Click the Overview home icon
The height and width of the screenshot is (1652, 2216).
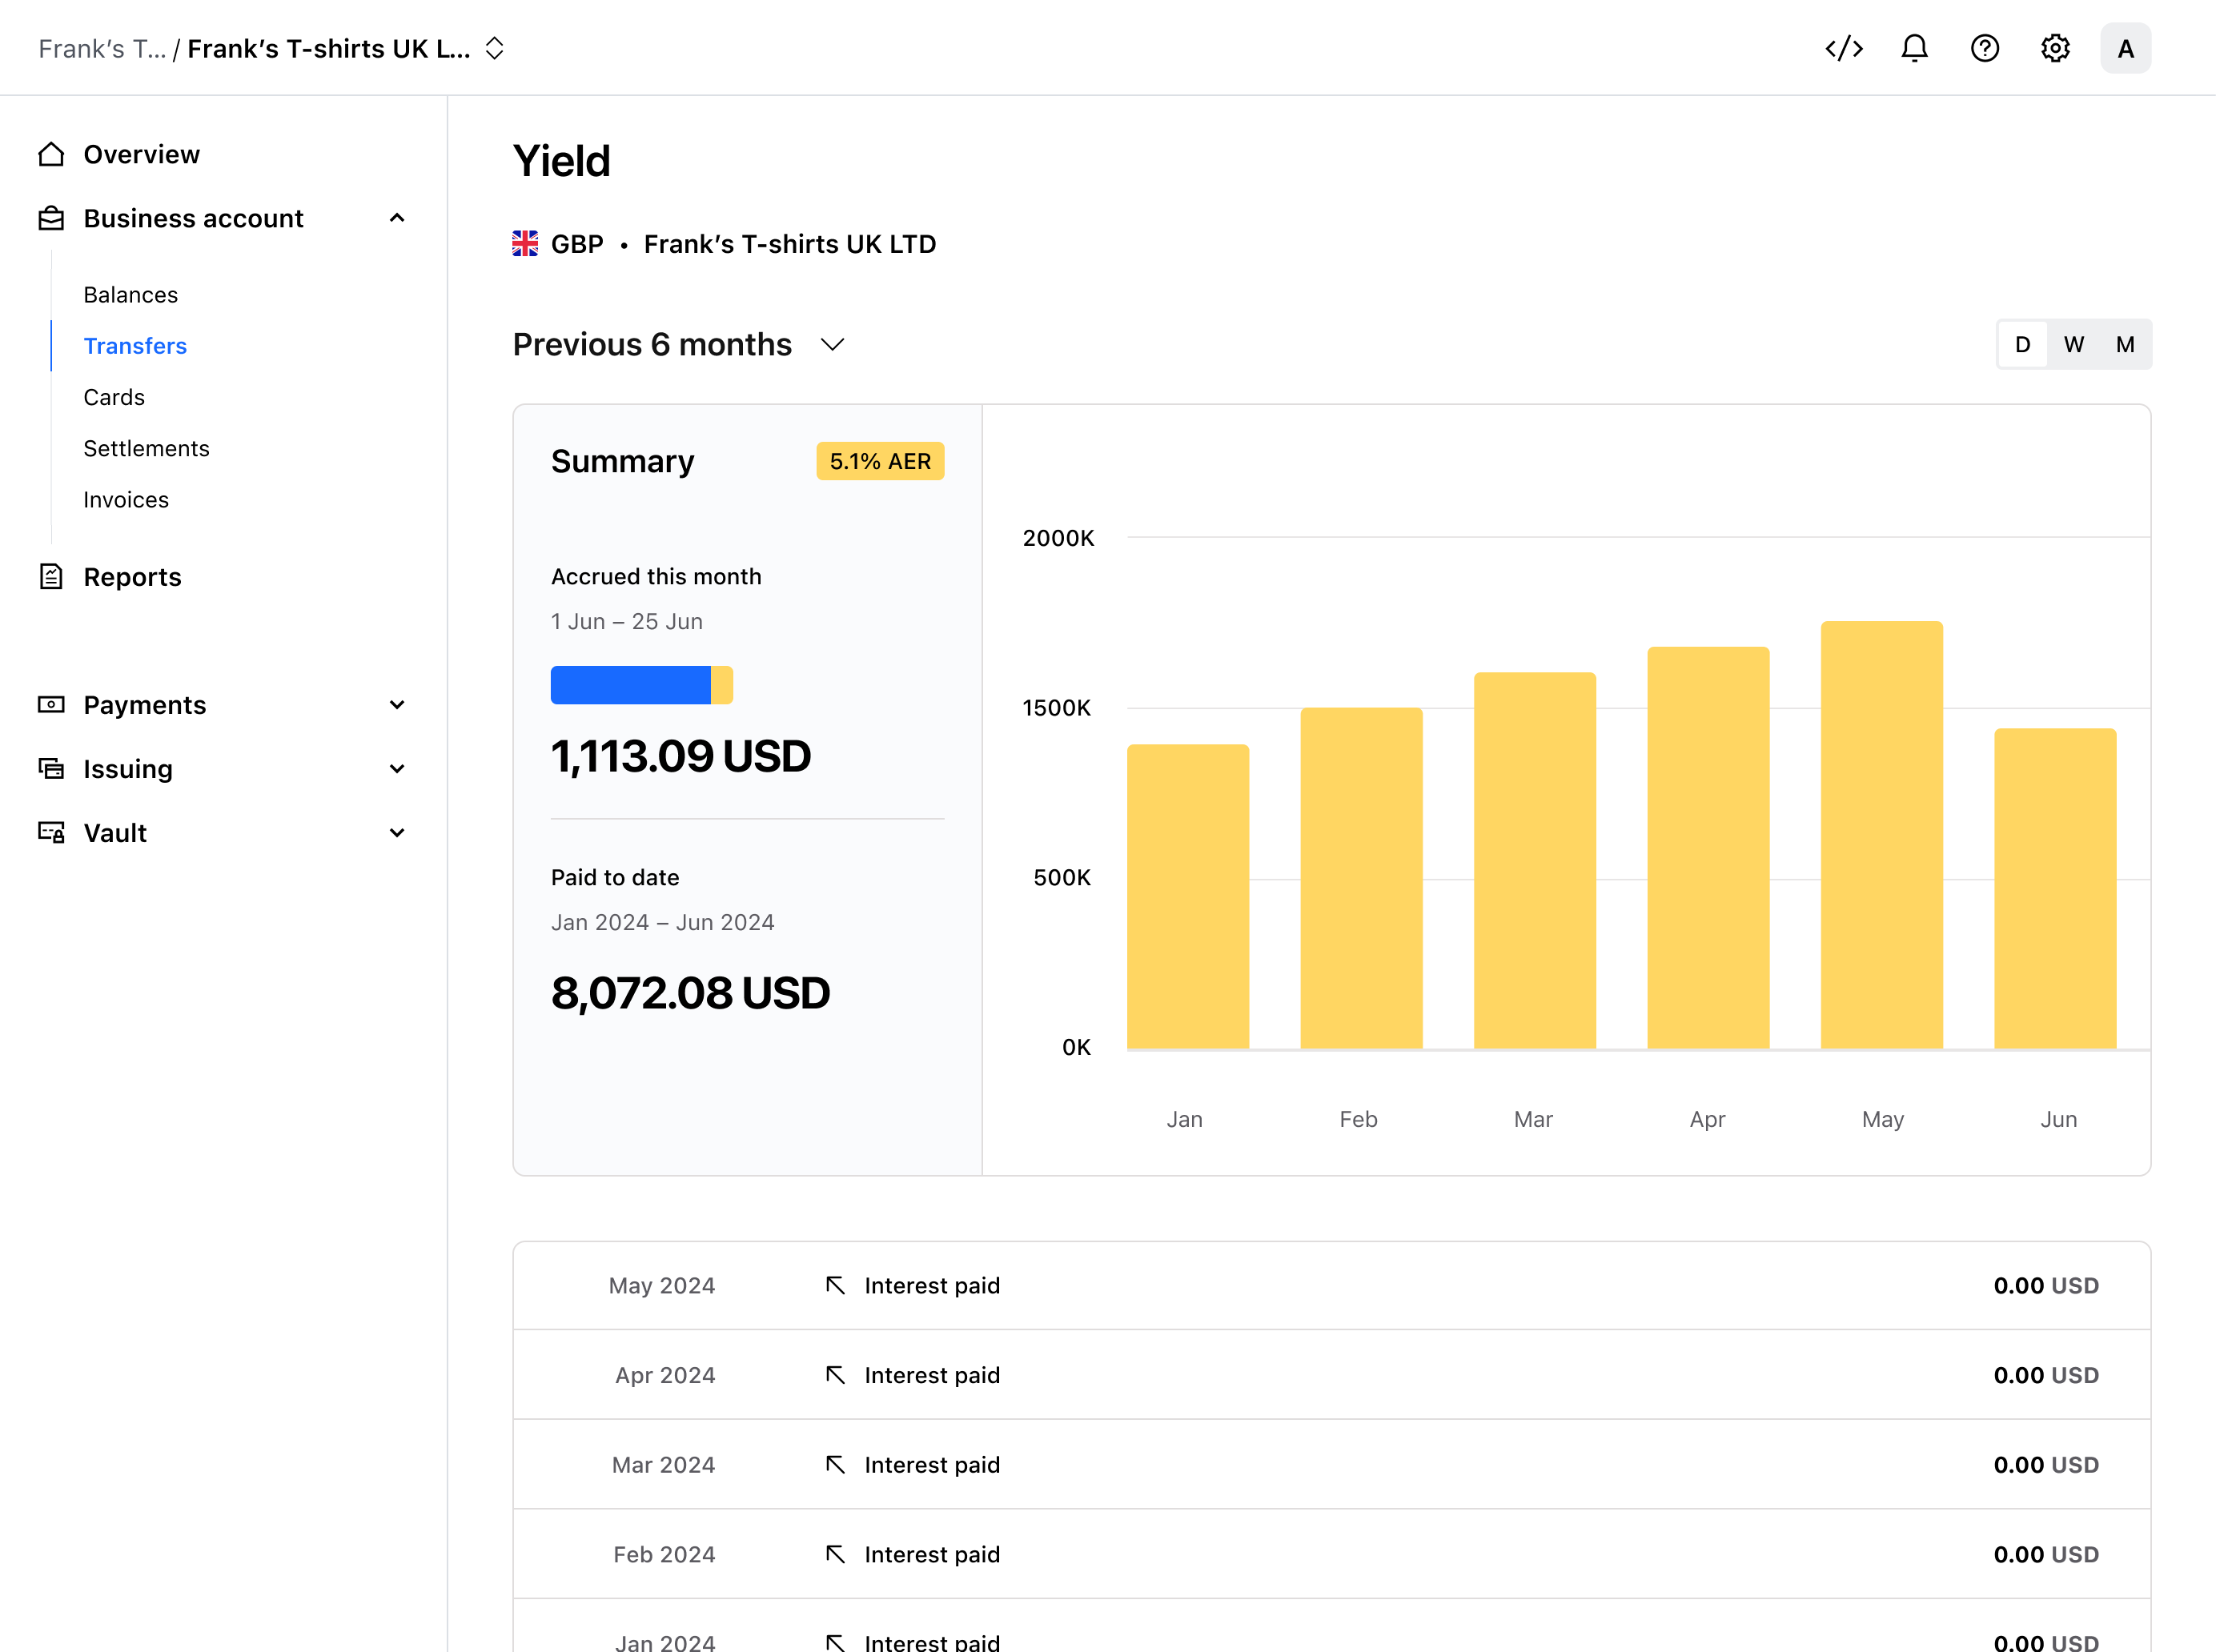(x=51, y=154)
